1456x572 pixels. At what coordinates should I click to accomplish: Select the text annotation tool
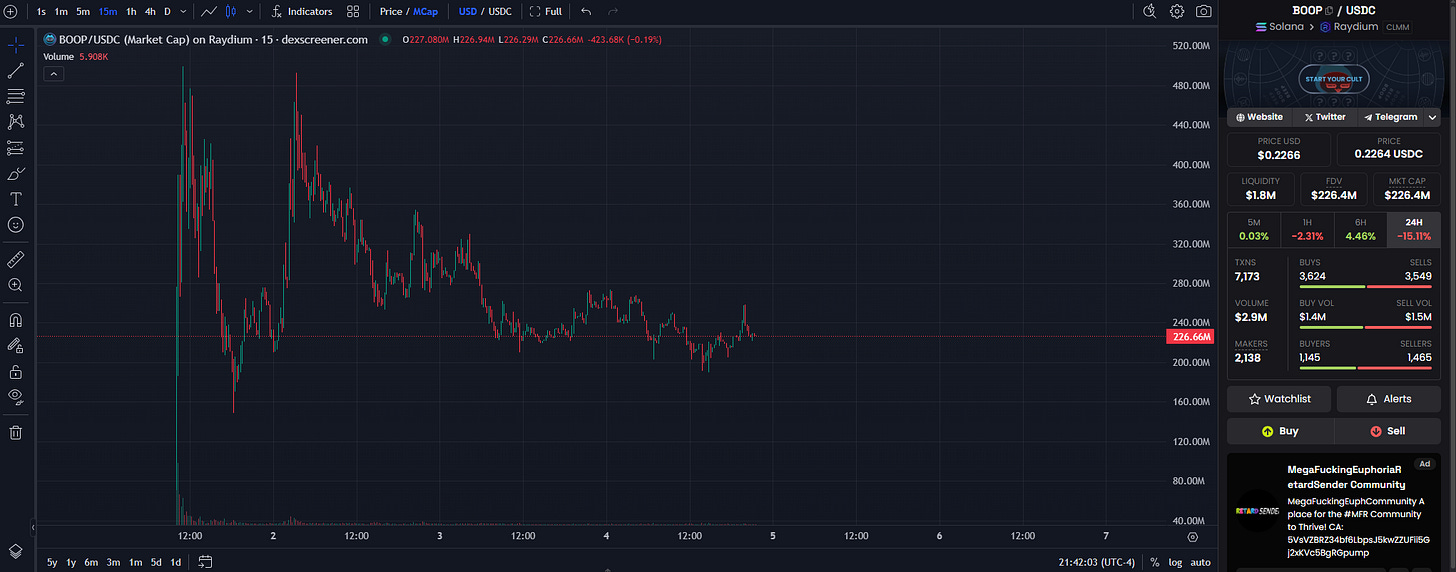(15, 200)
